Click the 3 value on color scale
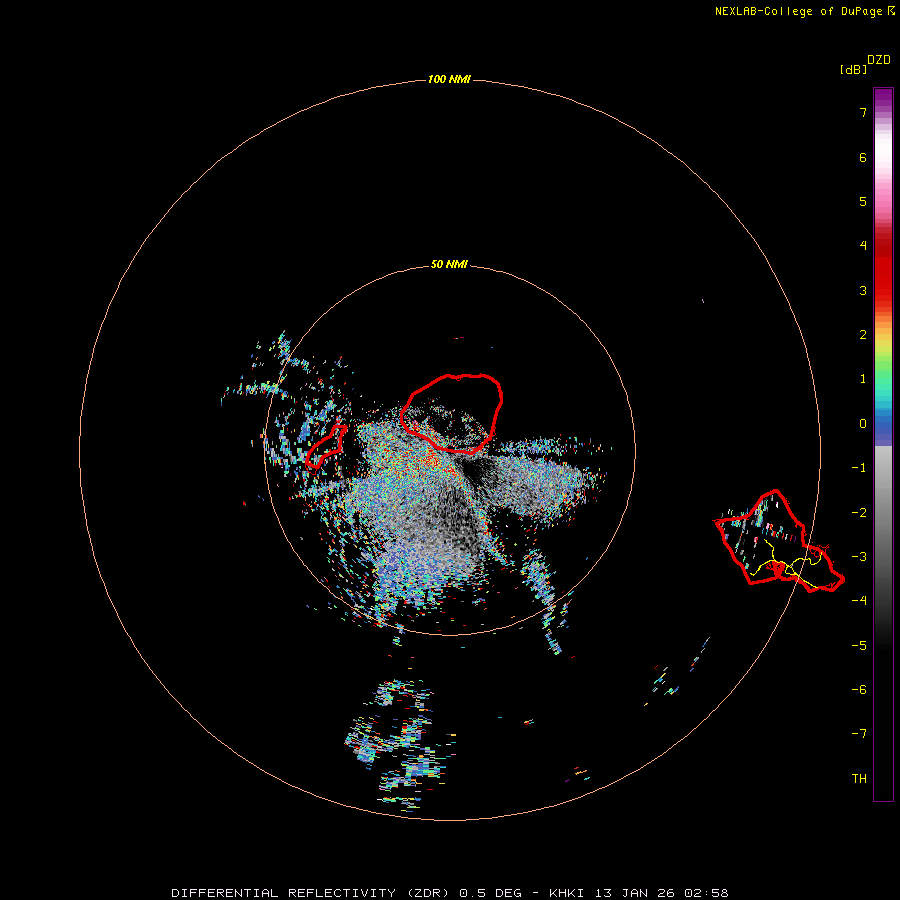The height and width of the screenshot is (900, 900). click(863, 291)
